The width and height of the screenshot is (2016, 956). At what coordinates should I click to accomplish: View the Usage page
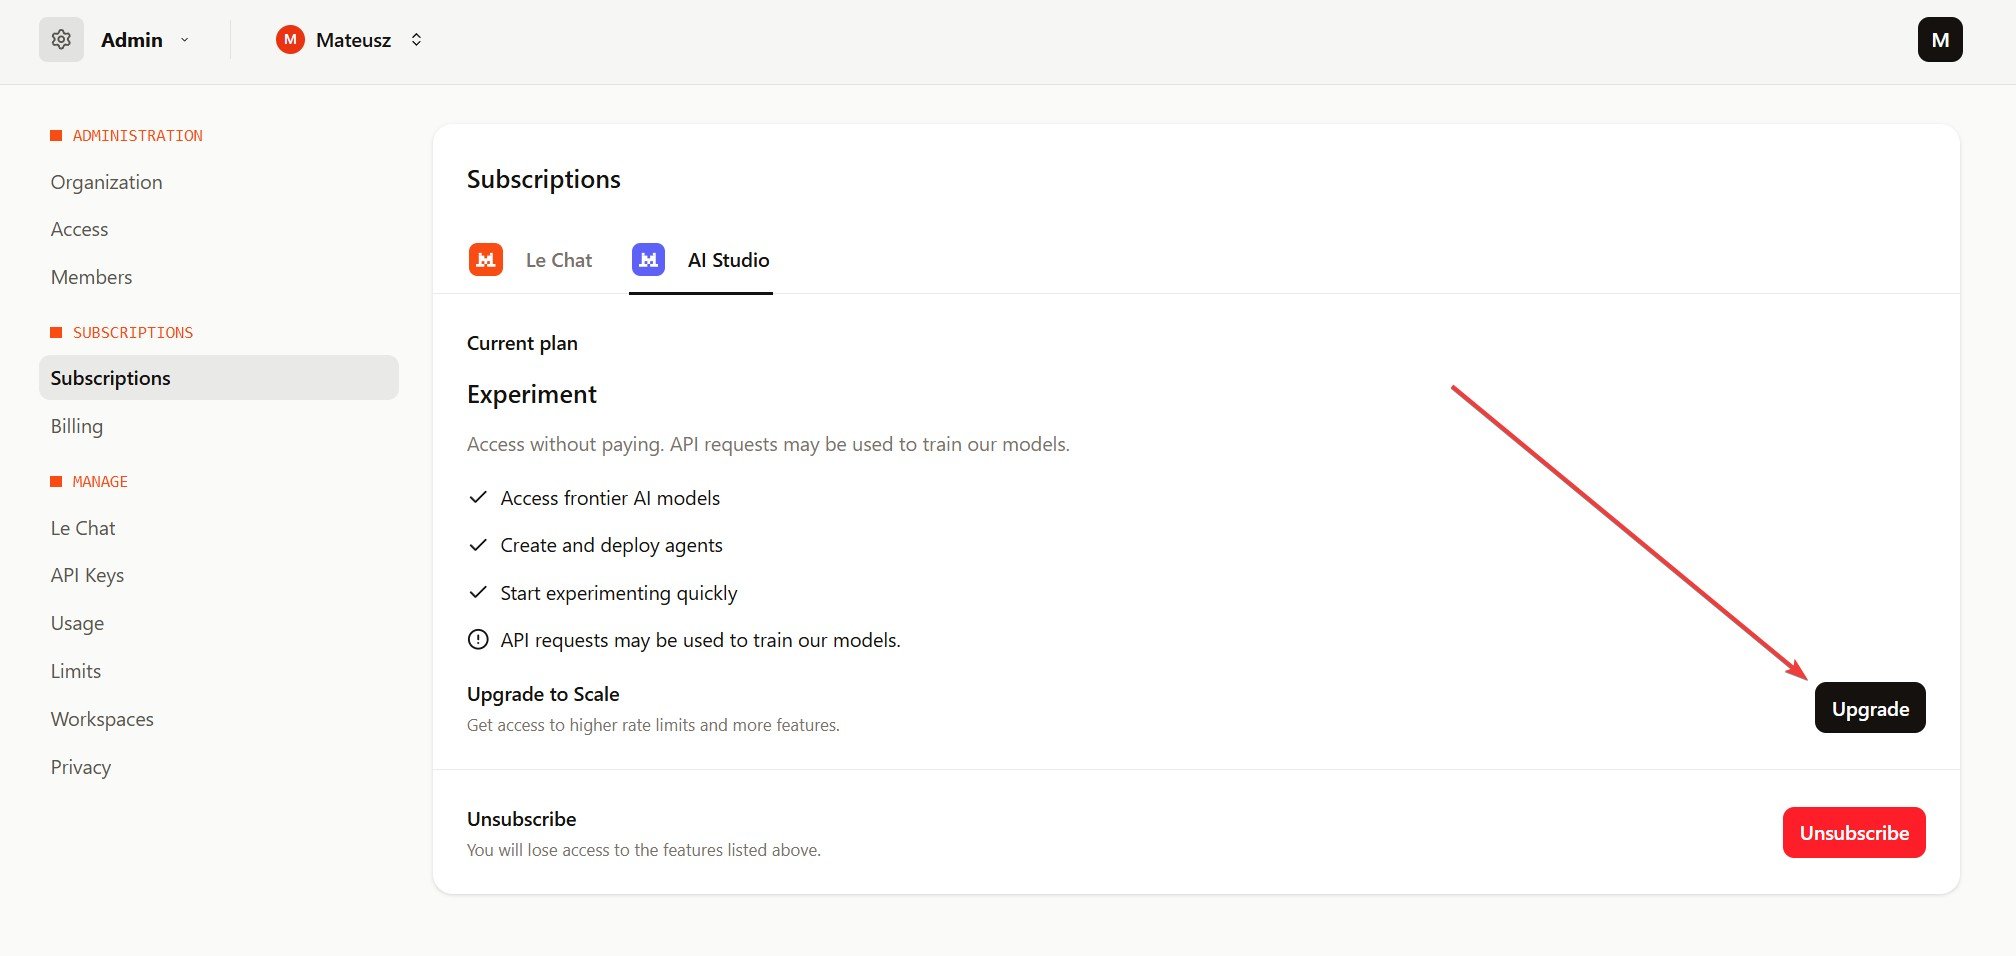click(77, 623)
